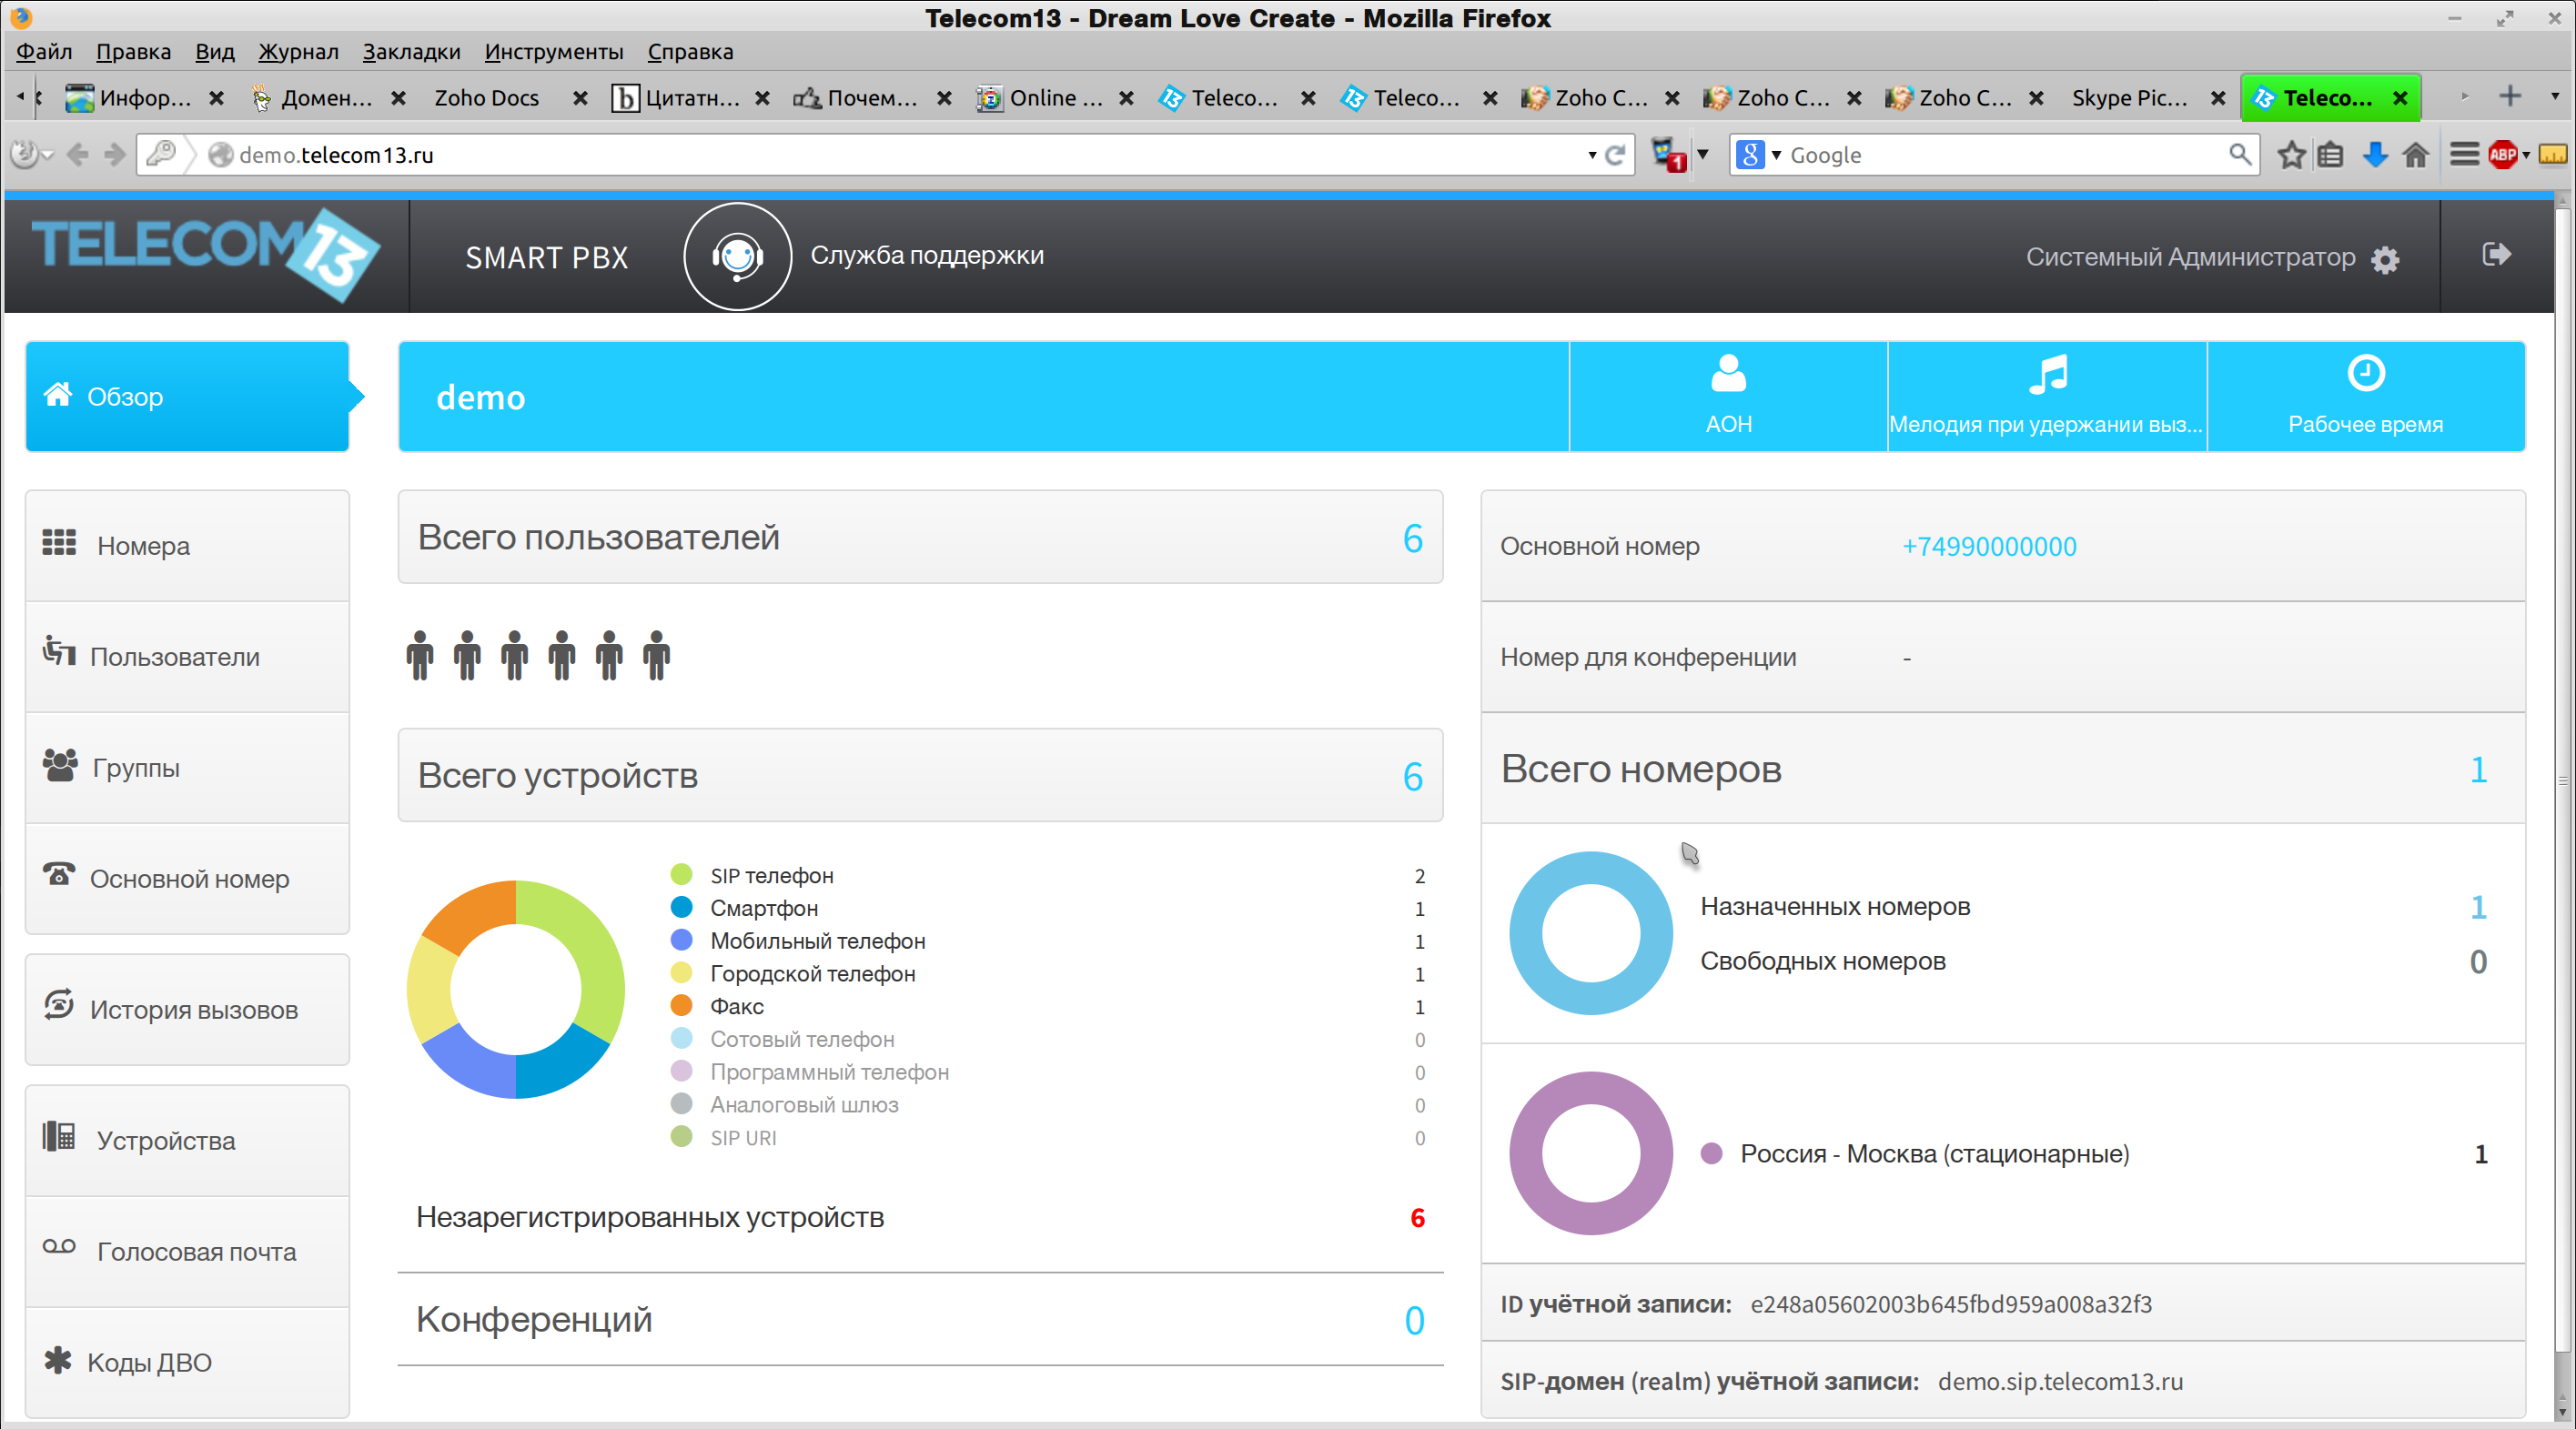This screenshot has height=1429, width=2576.
Task: Click the device types donut chart
Action: (x=516, y=989)
